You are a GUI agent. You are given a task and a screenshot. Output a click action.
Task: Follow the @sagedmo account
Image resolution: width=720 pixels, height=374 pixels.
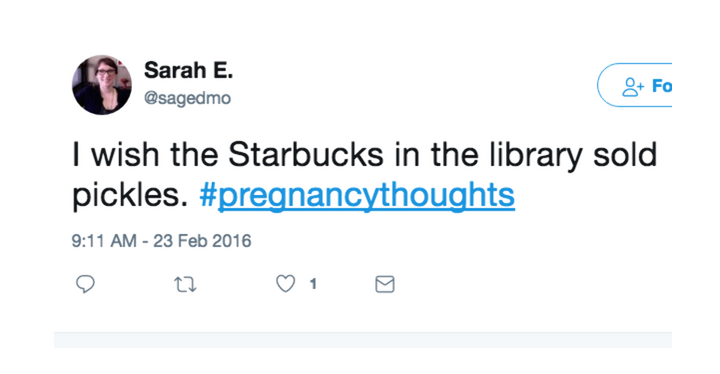[x=635, y=85]
